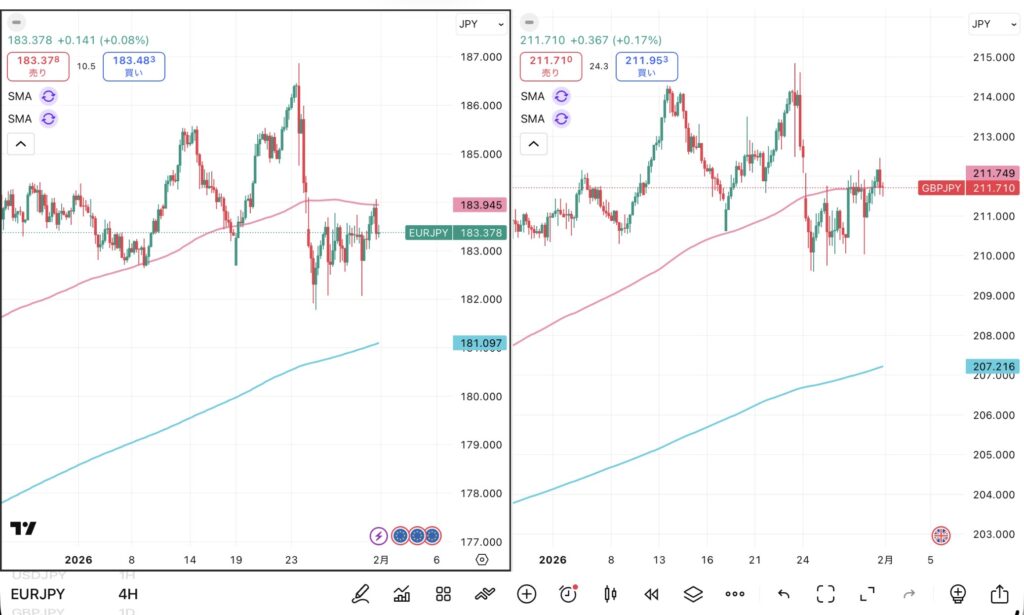Screen dimensions: 1024x615
Task: Expand the EURJPY JPY currency dropdown
Action: pyautogui.click(x=481, y=25)
